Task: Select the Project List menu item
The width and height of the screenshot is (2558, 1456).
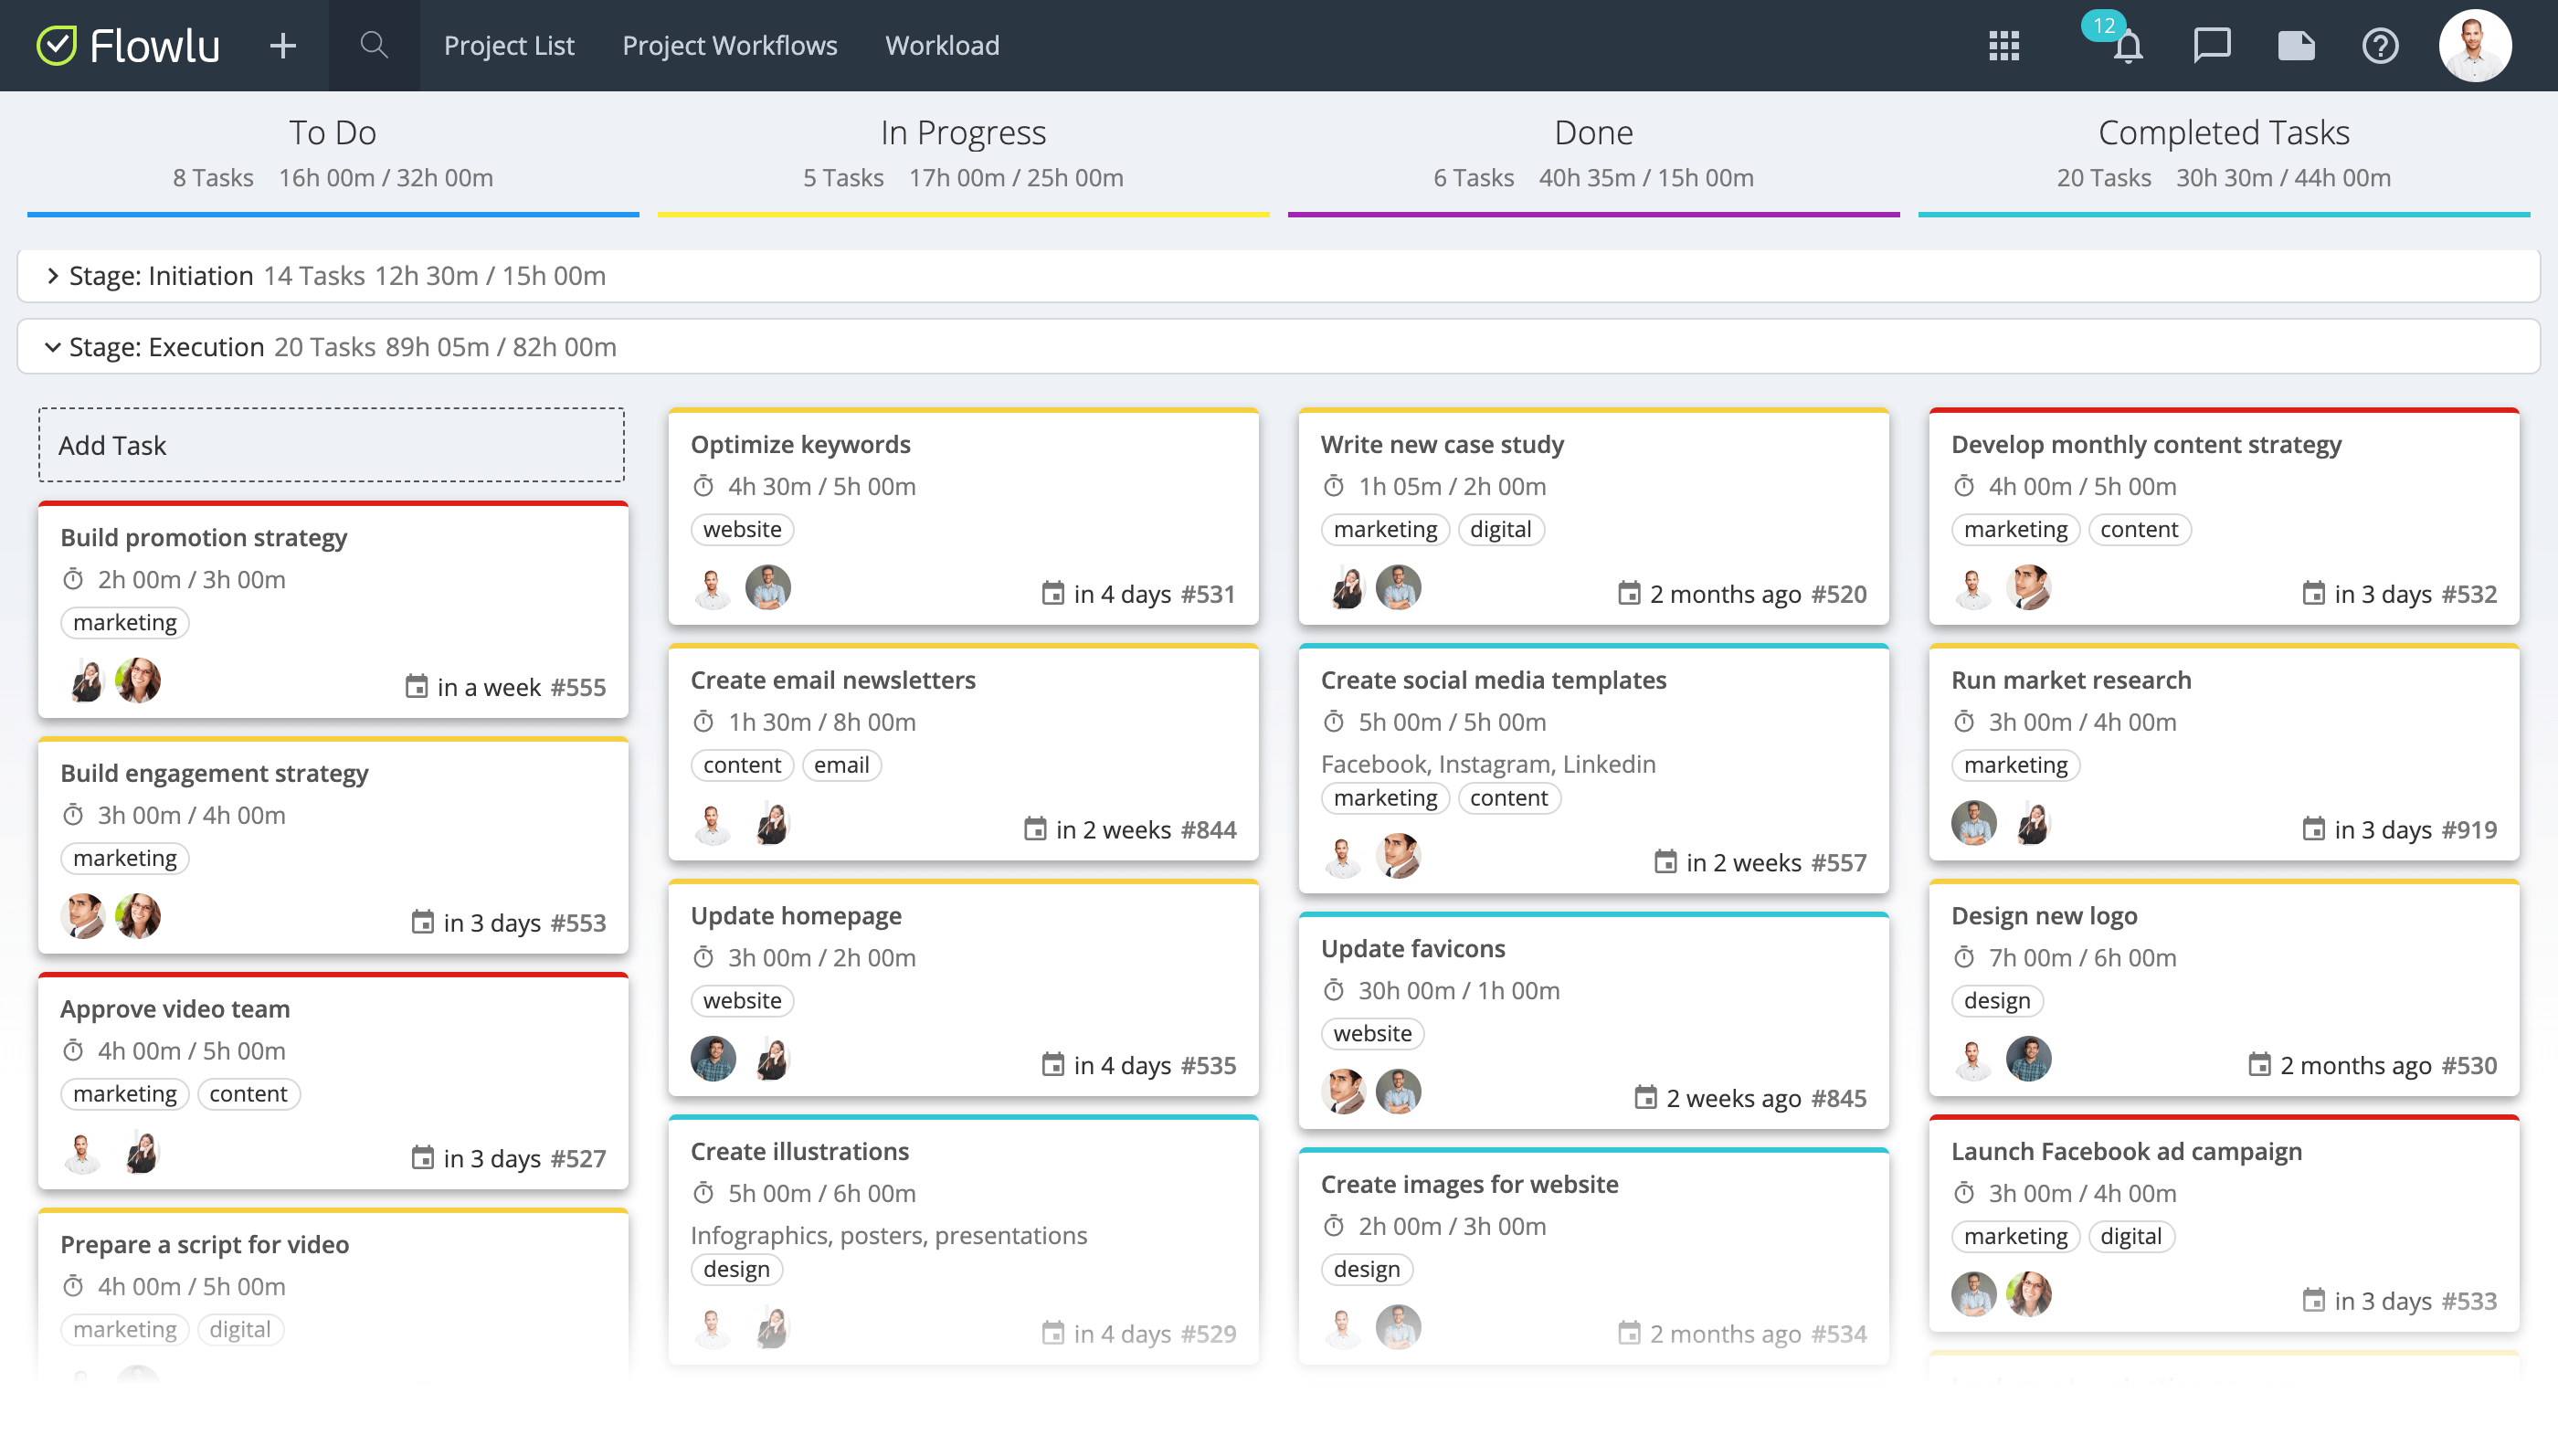Action: (x=509, y=45)
